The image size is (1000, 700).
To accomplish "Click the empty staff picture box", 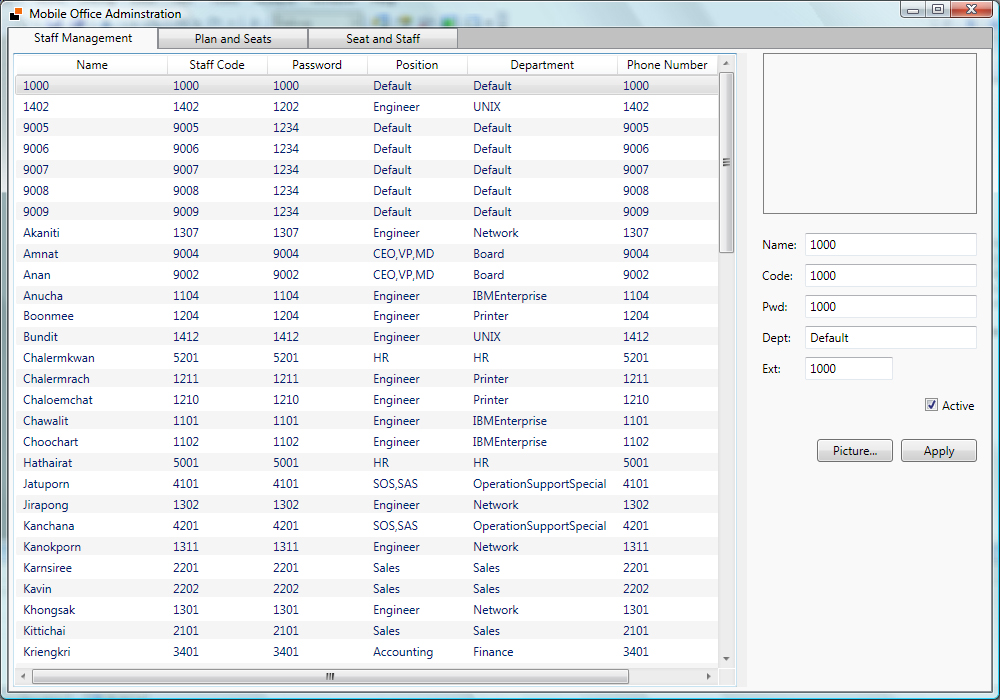I will [869, 133].
